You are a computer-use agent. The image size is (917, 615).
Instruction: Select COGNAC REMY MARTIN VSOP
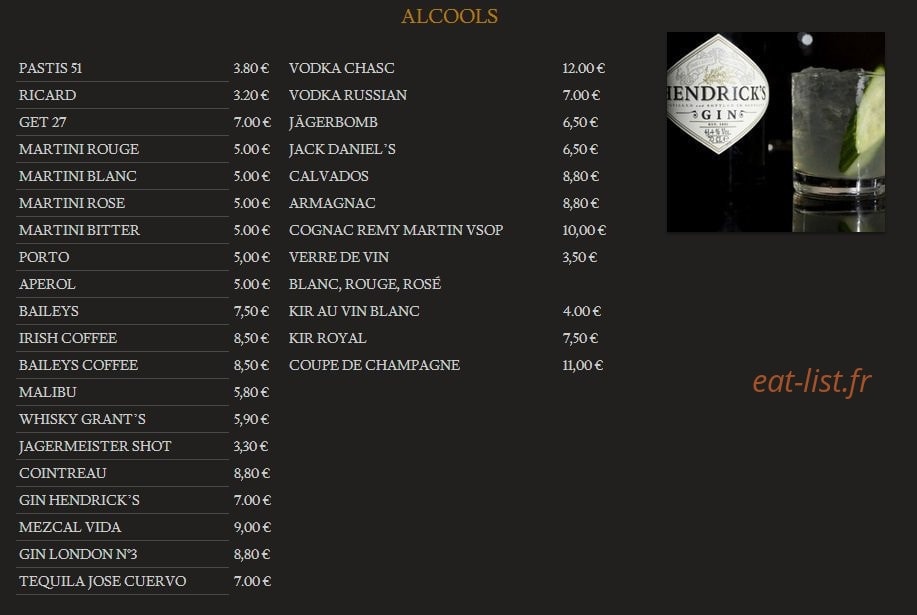click(x=396, y=230)
